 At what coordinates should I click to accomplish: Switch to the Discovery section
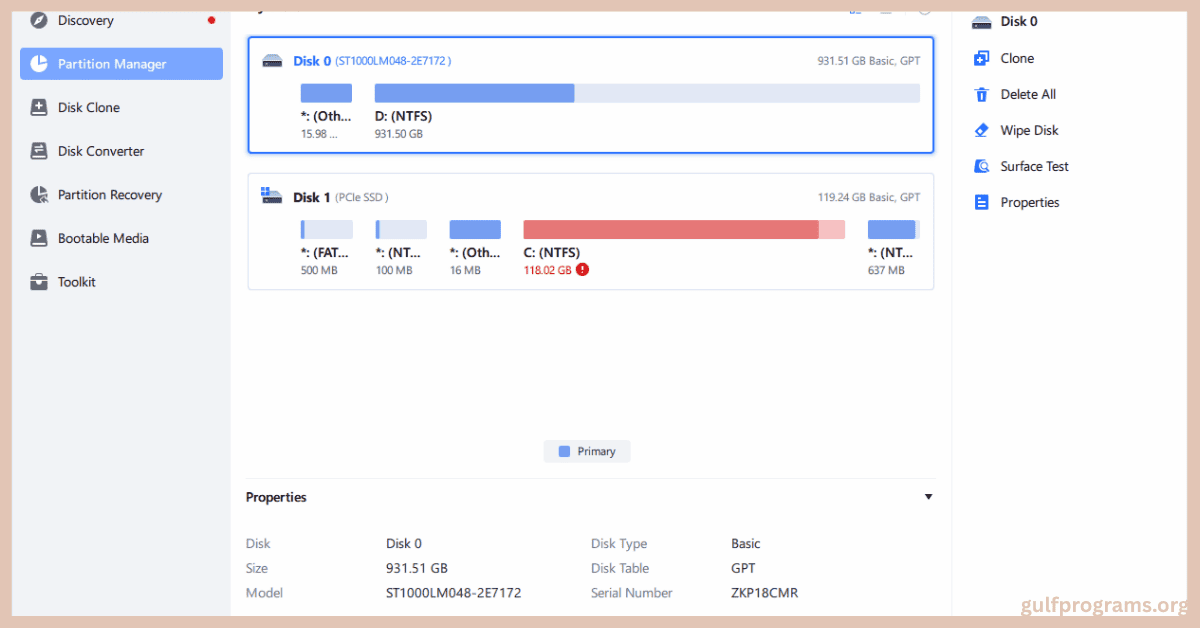click(x=85, y=20)
